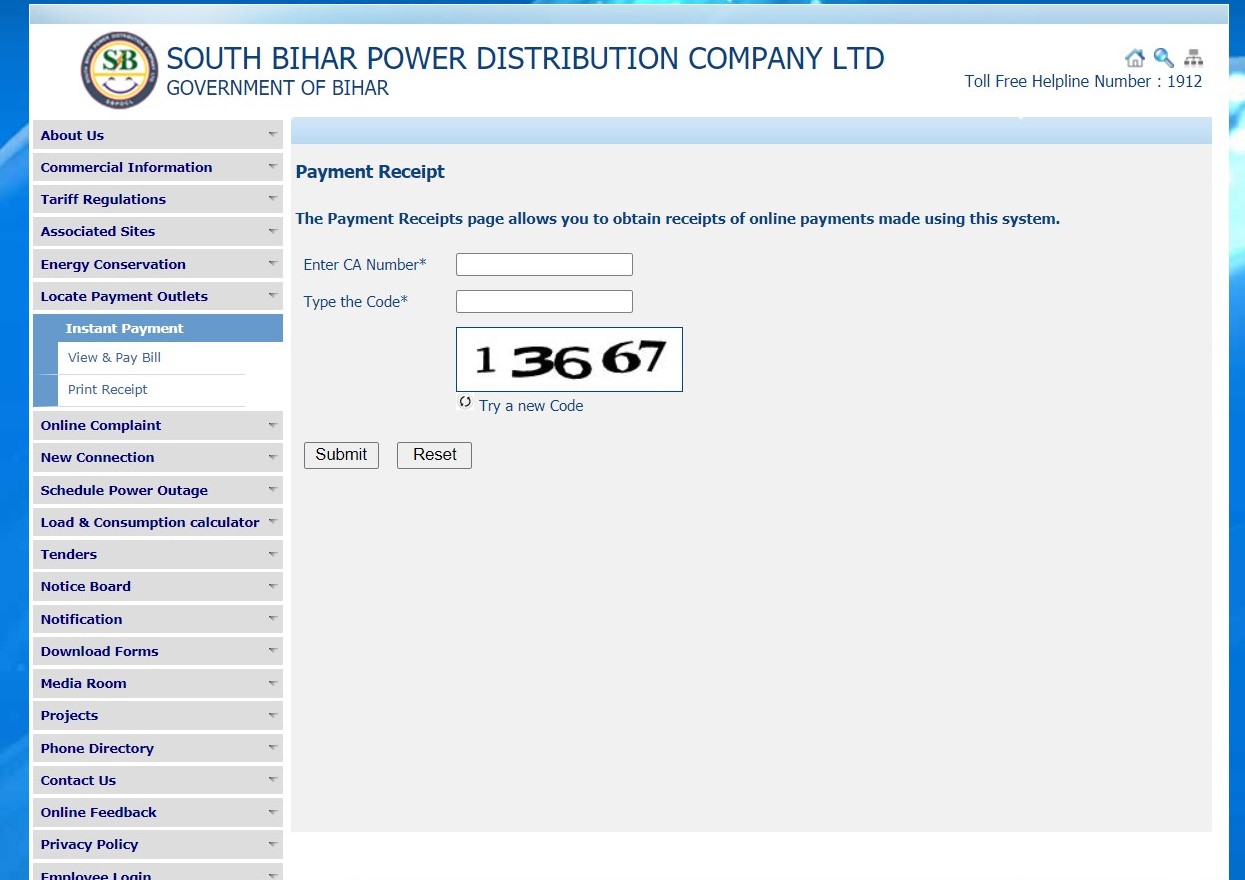Open the Energy Conservation menu
Screen dimensions: 1245x880
(x=158, y=264)
